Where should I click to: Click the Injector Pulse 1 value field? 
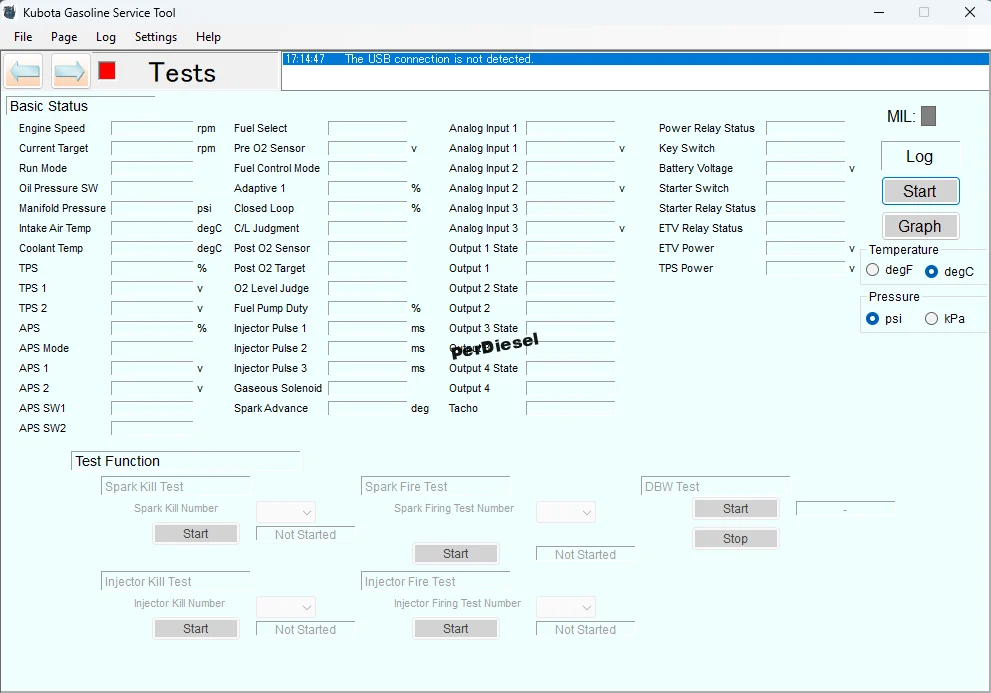coord(367,329)
